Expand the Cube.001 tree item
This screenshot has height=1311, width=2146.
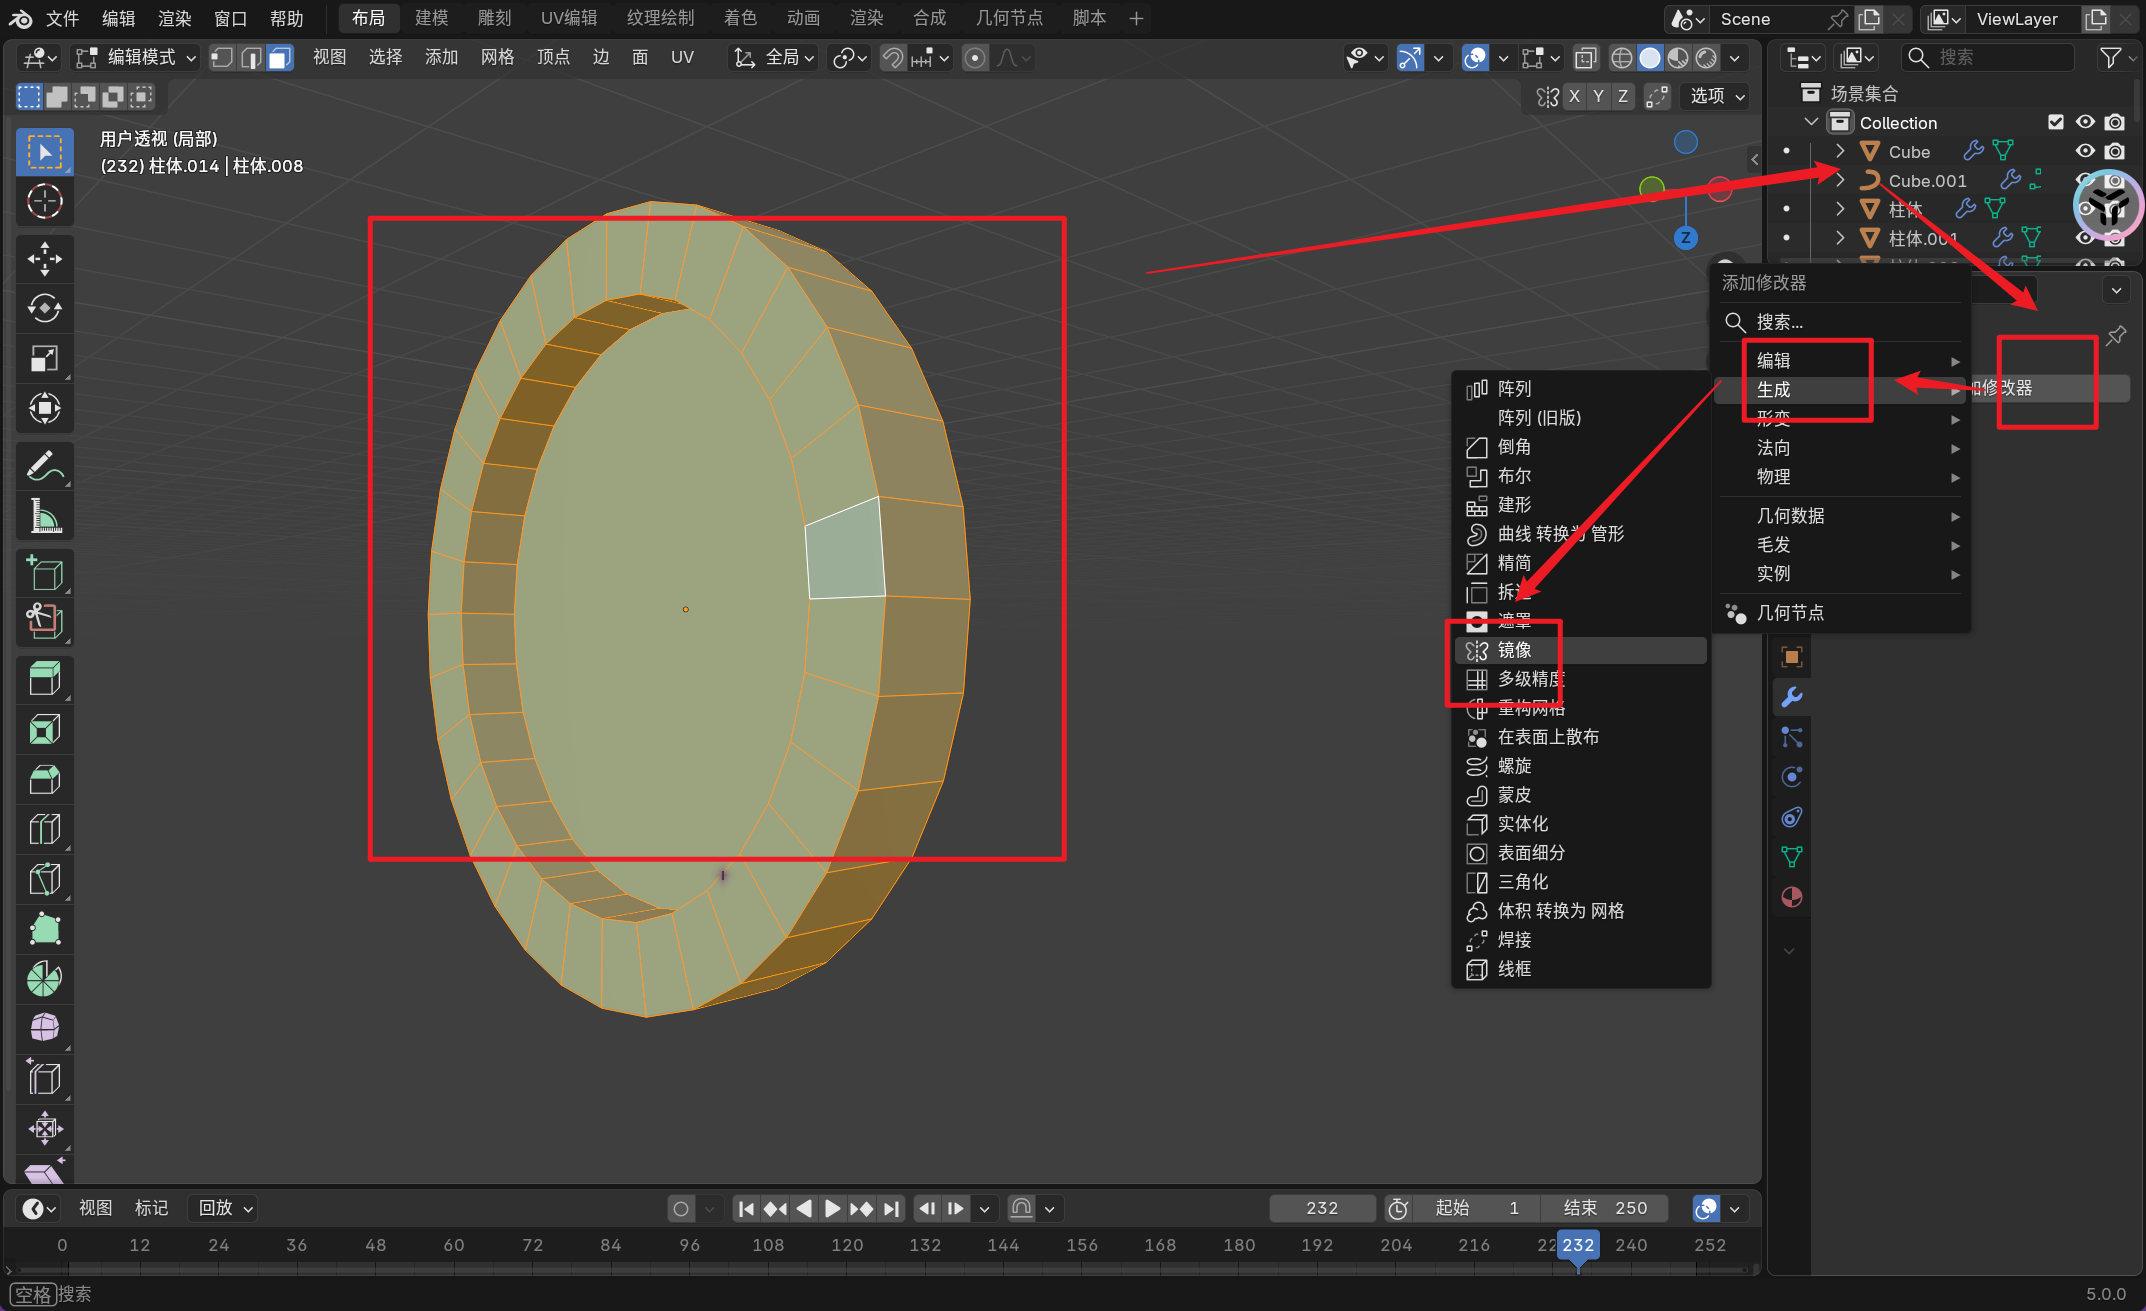(1840, 180)
